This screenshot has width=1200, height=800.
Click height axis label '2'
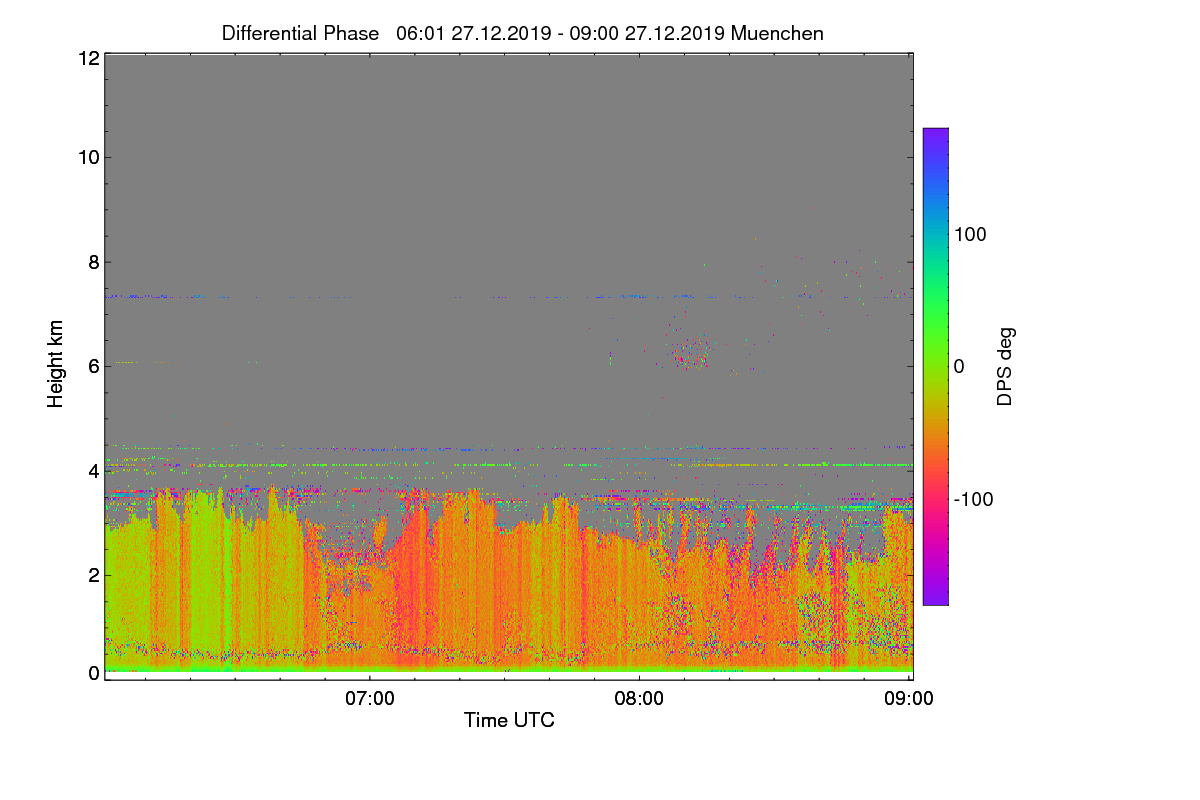[x=92, y=574]
